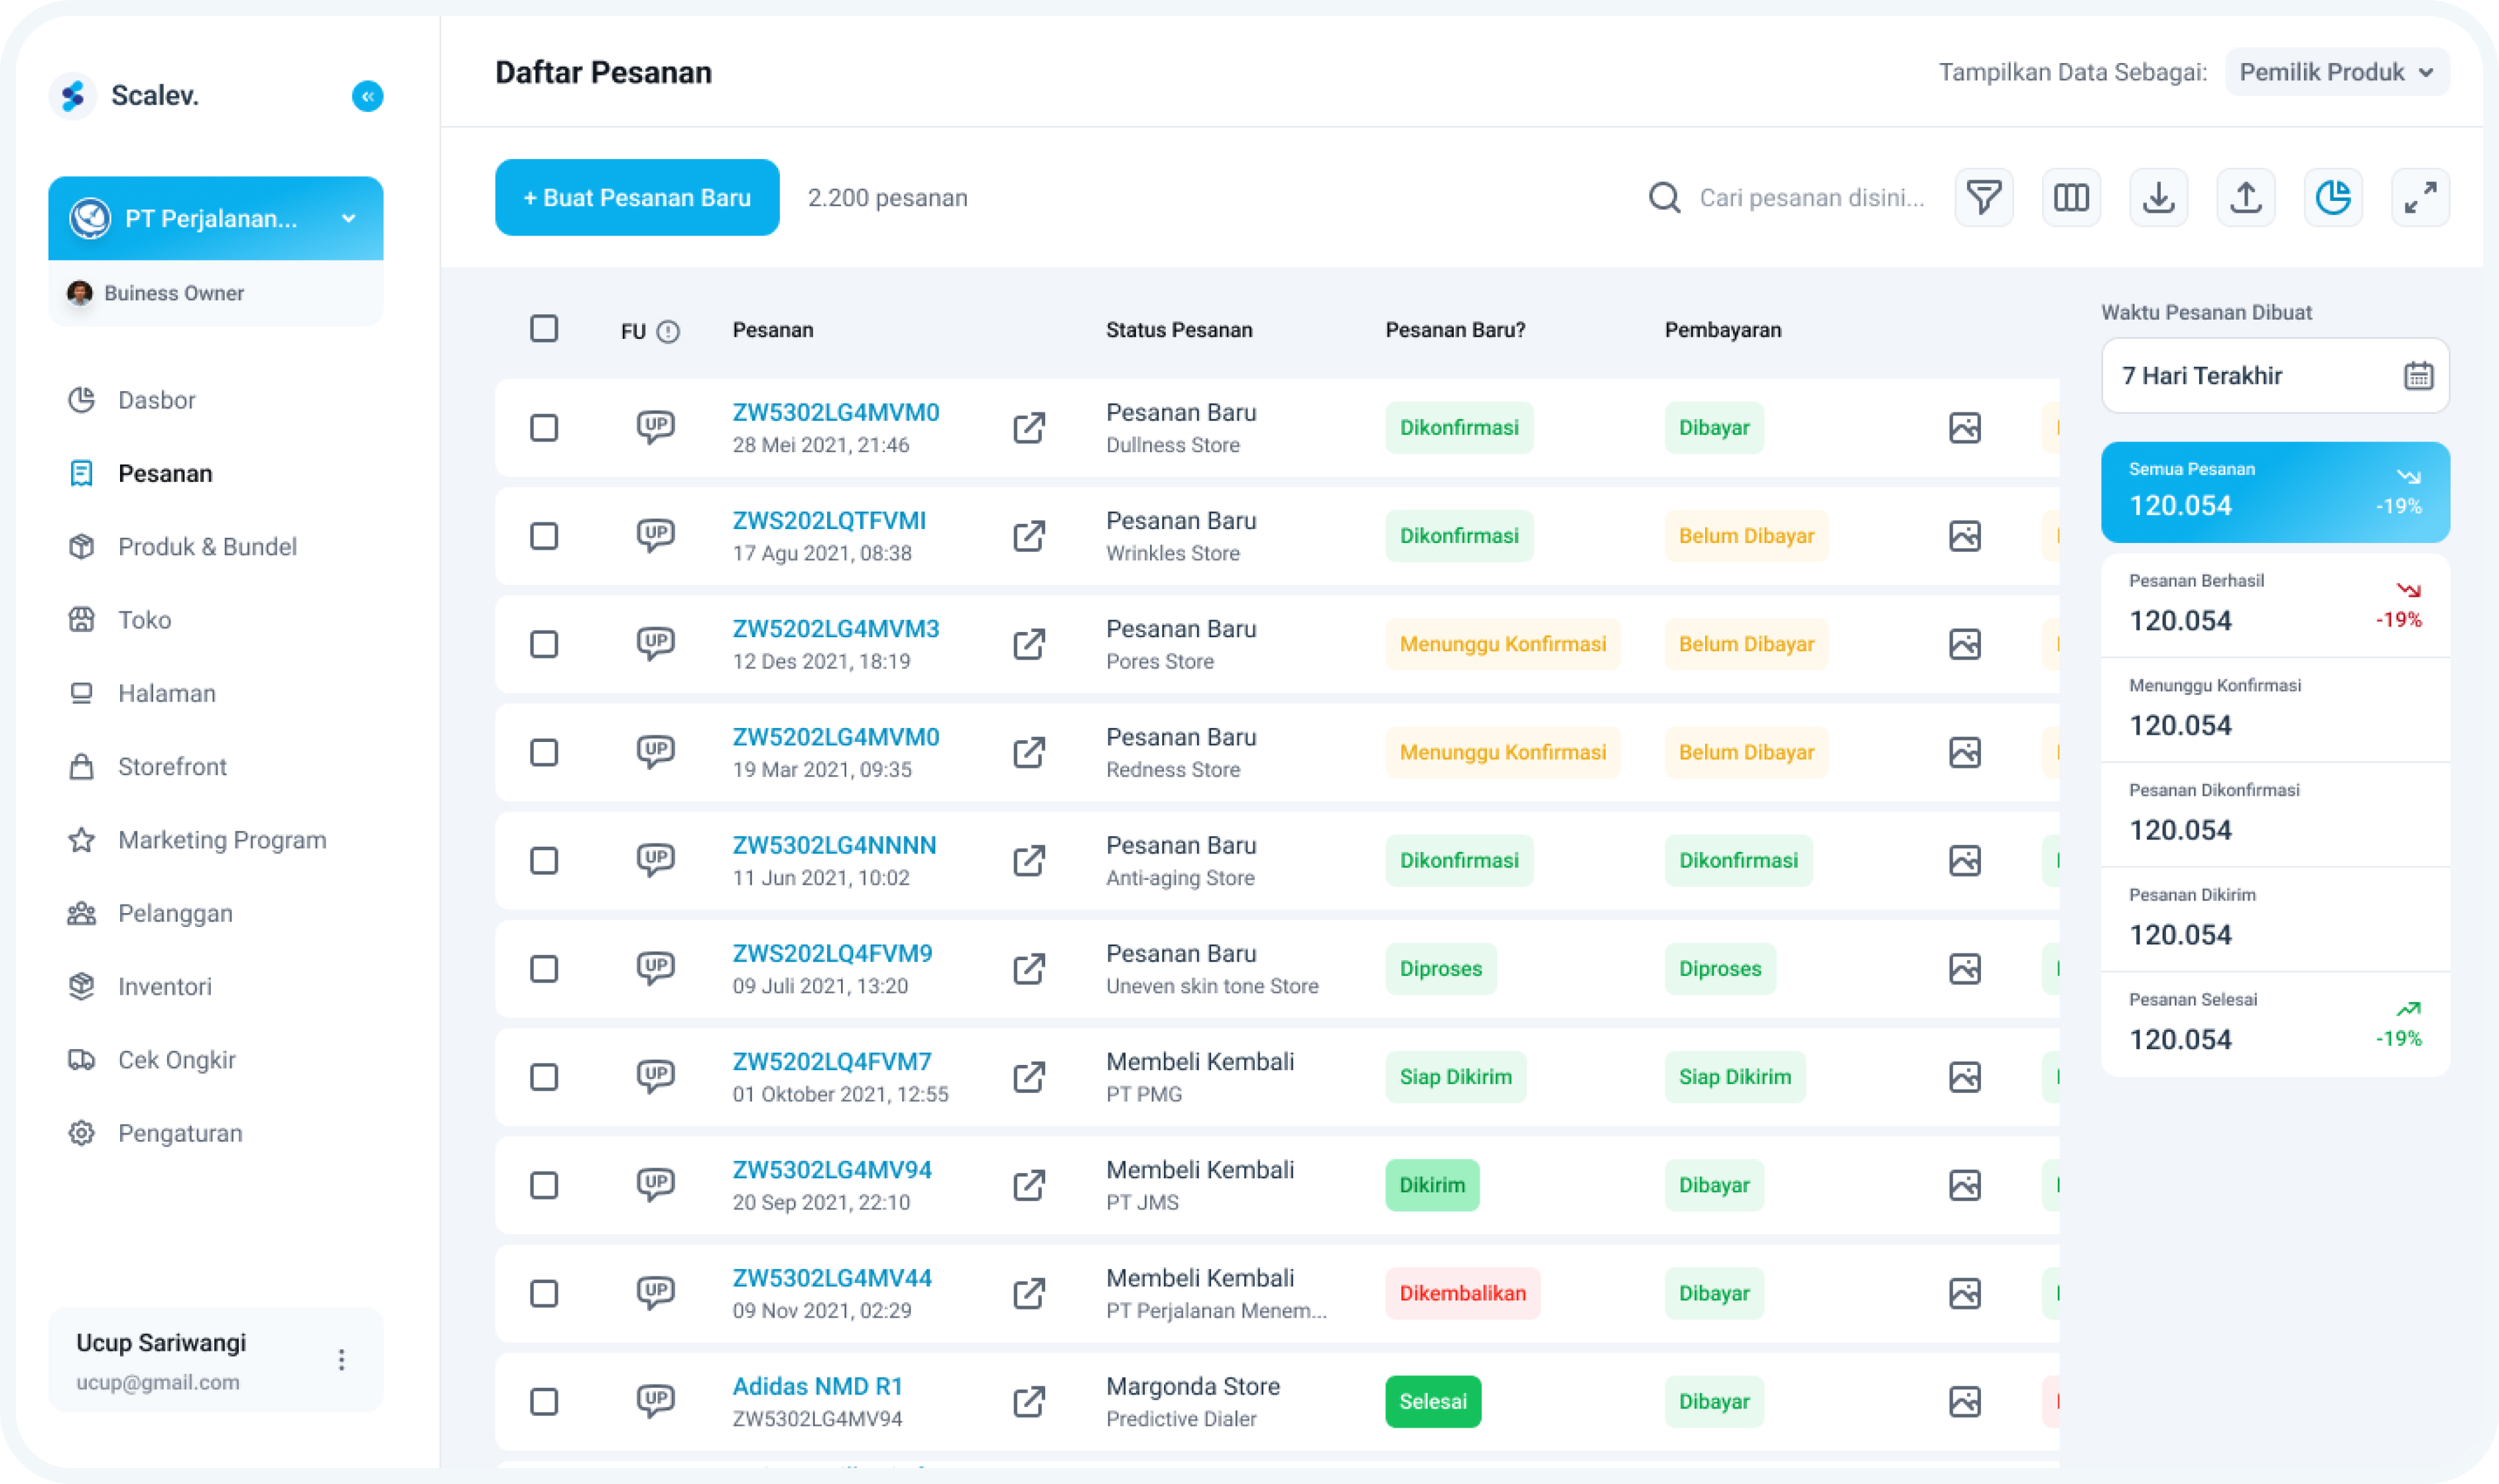Toggle the select-all checkbox in table header

click(x=544, y=329)
